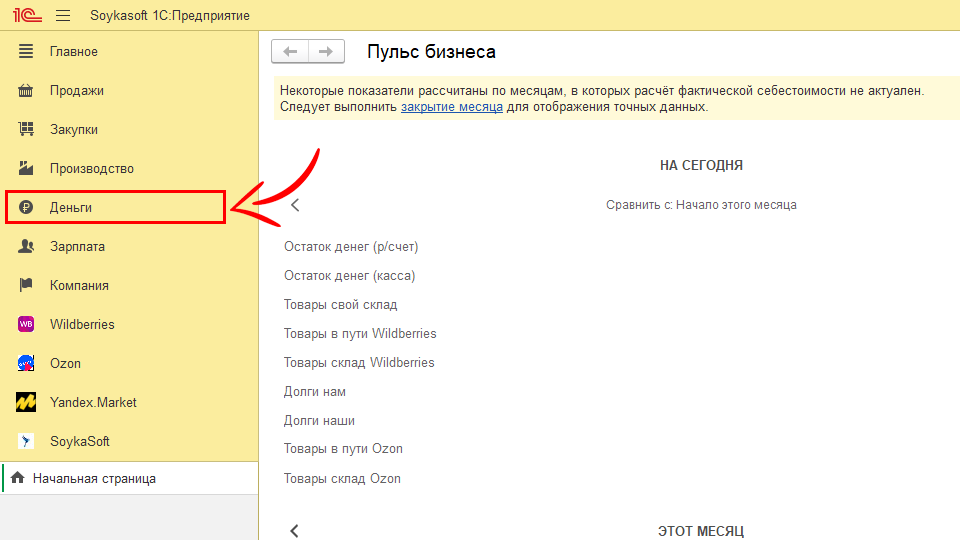
Task: Click the Ozon logo icon
Action: click(x=27, y=363)
